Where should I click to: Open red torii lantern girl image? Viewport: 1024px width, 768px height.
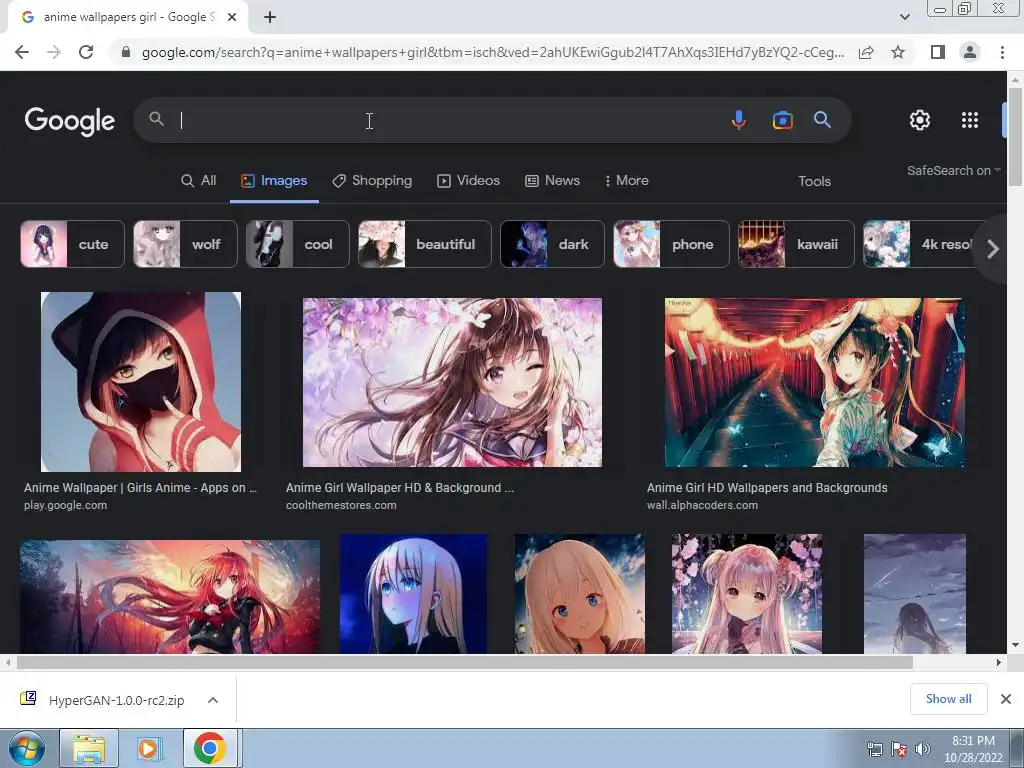click(x=814, y=383)
